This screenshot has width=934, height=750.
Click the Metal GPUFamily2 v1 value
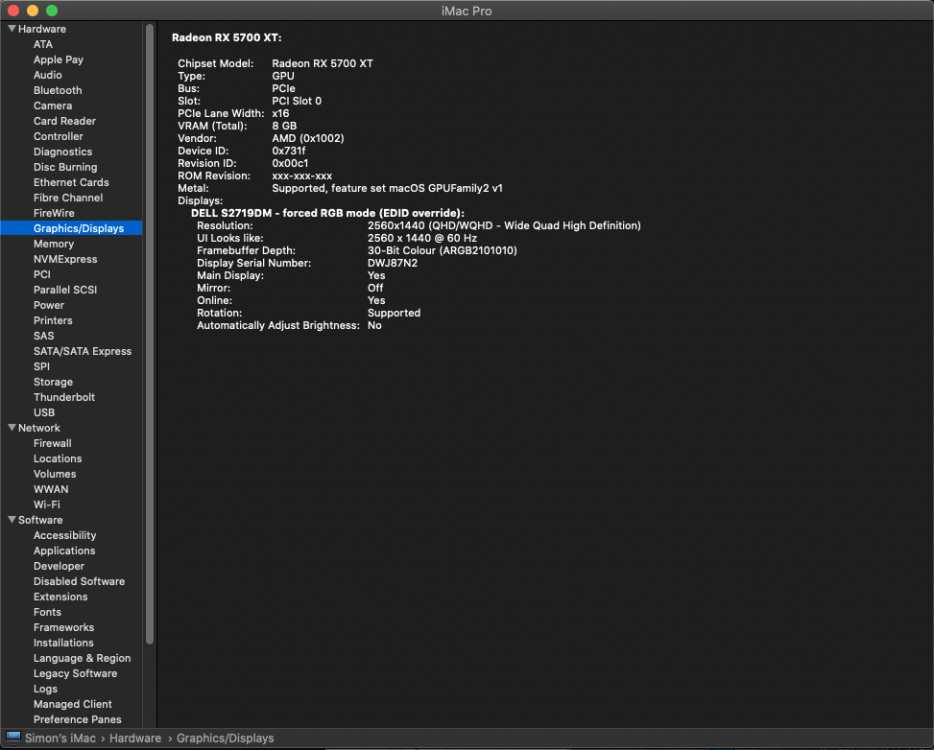click(387, 188)
